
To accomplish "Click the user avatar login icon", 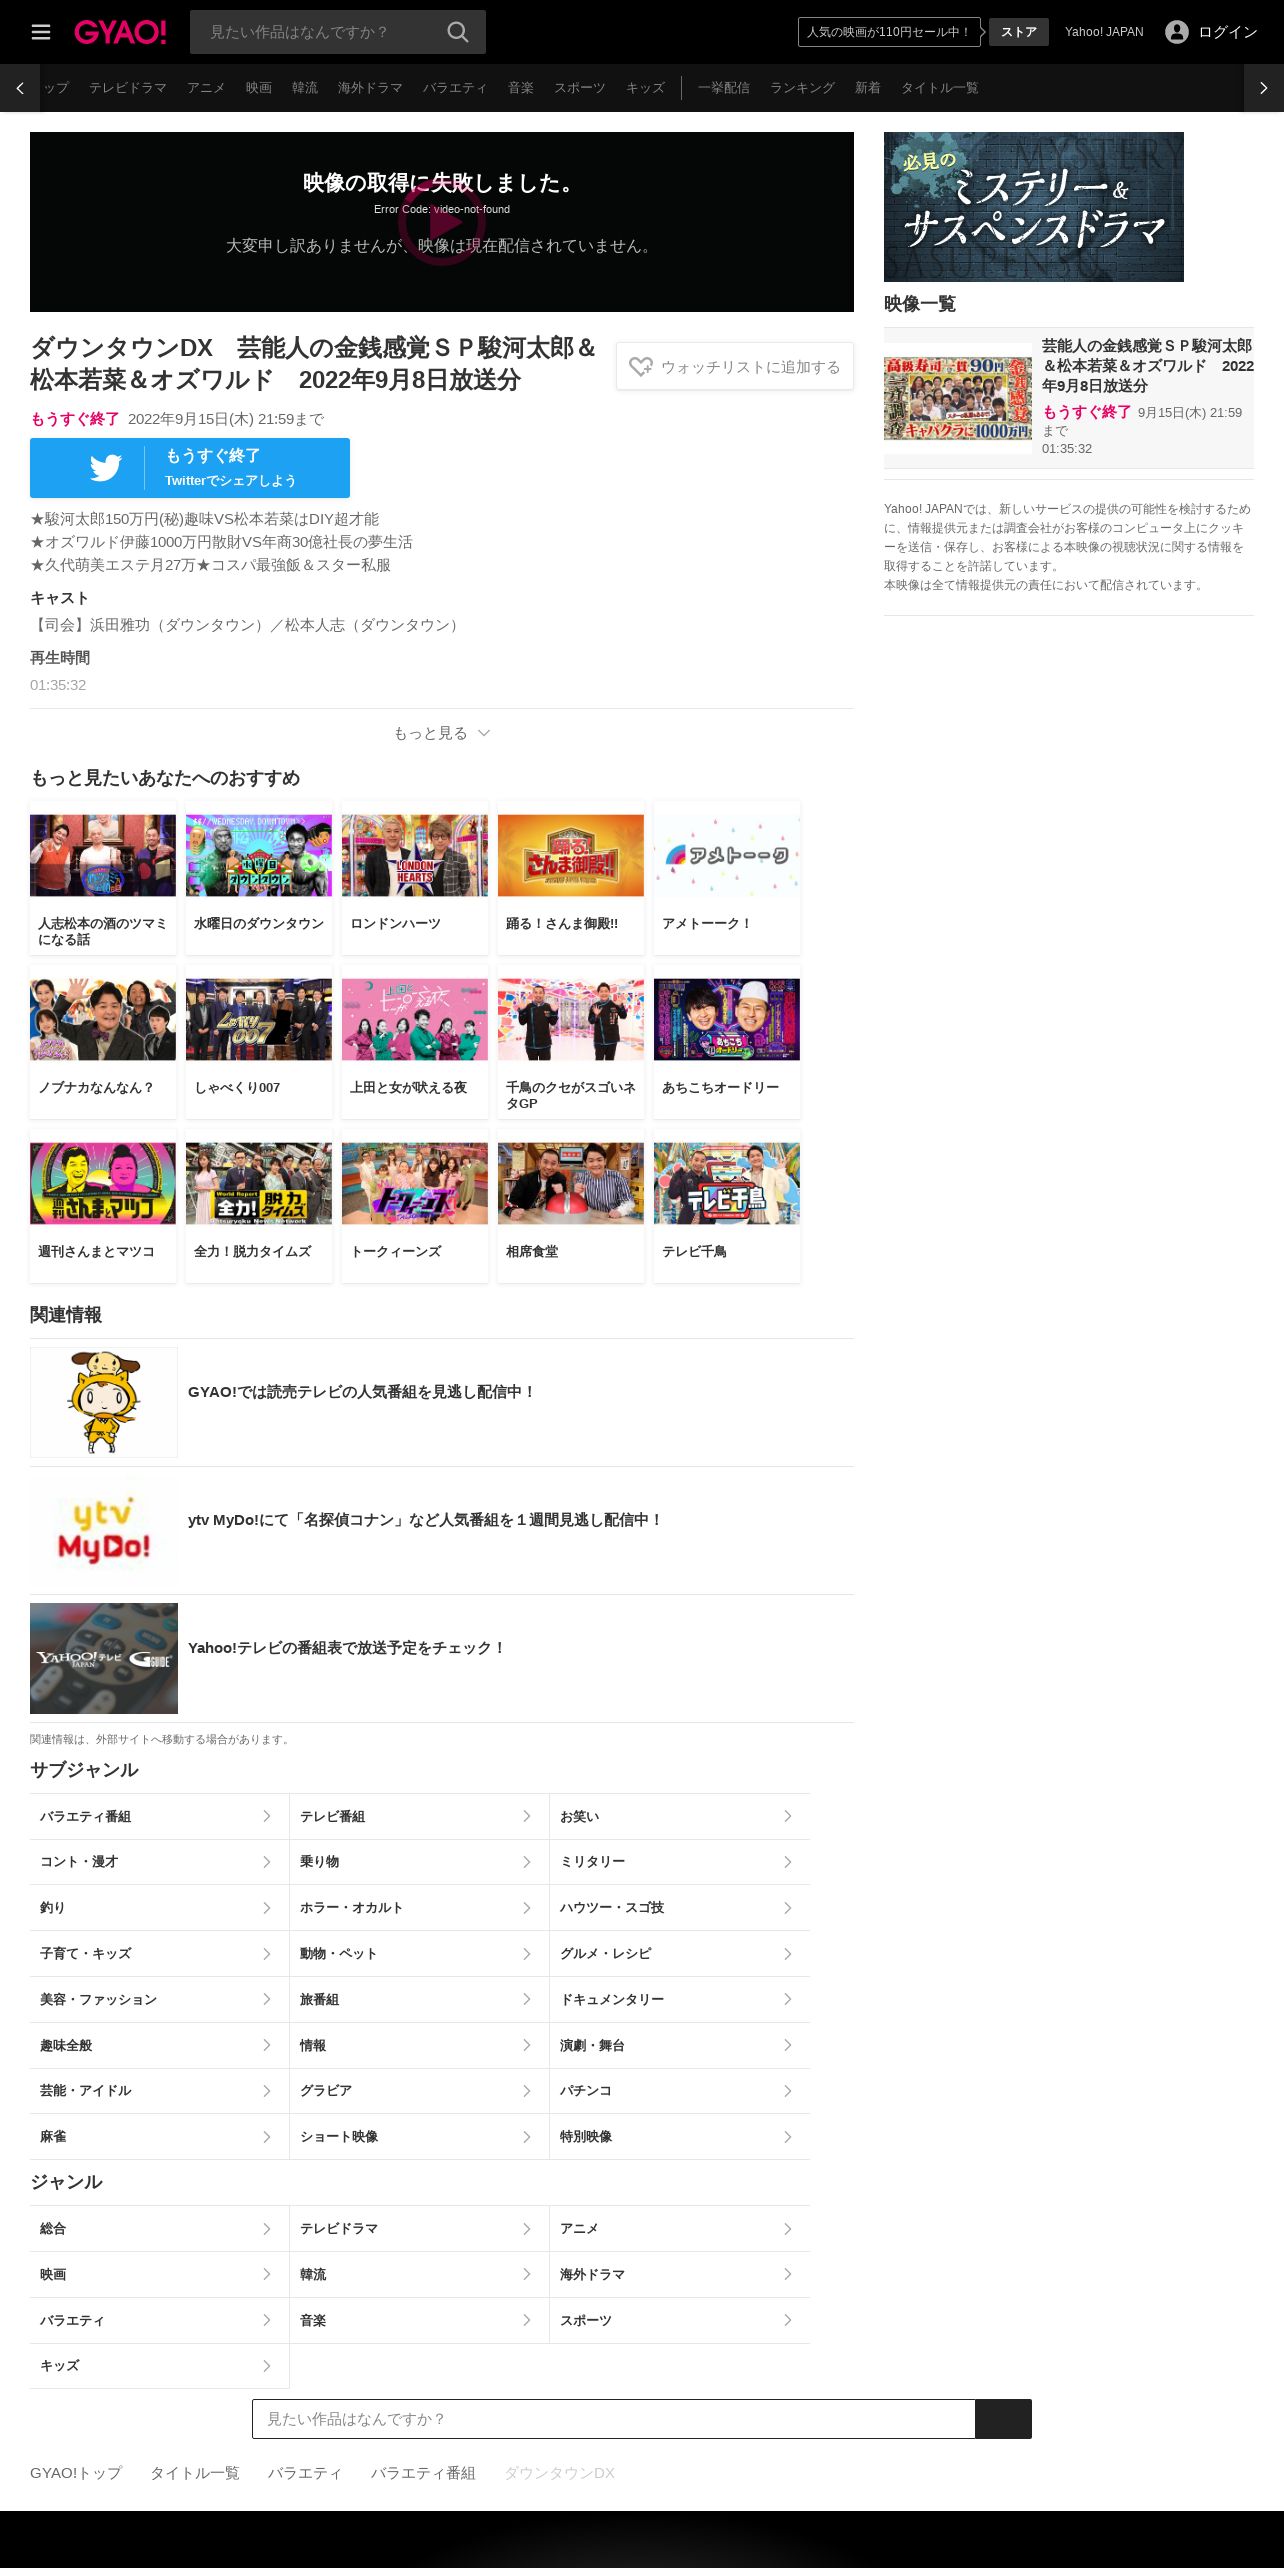I will point(1177,32).
